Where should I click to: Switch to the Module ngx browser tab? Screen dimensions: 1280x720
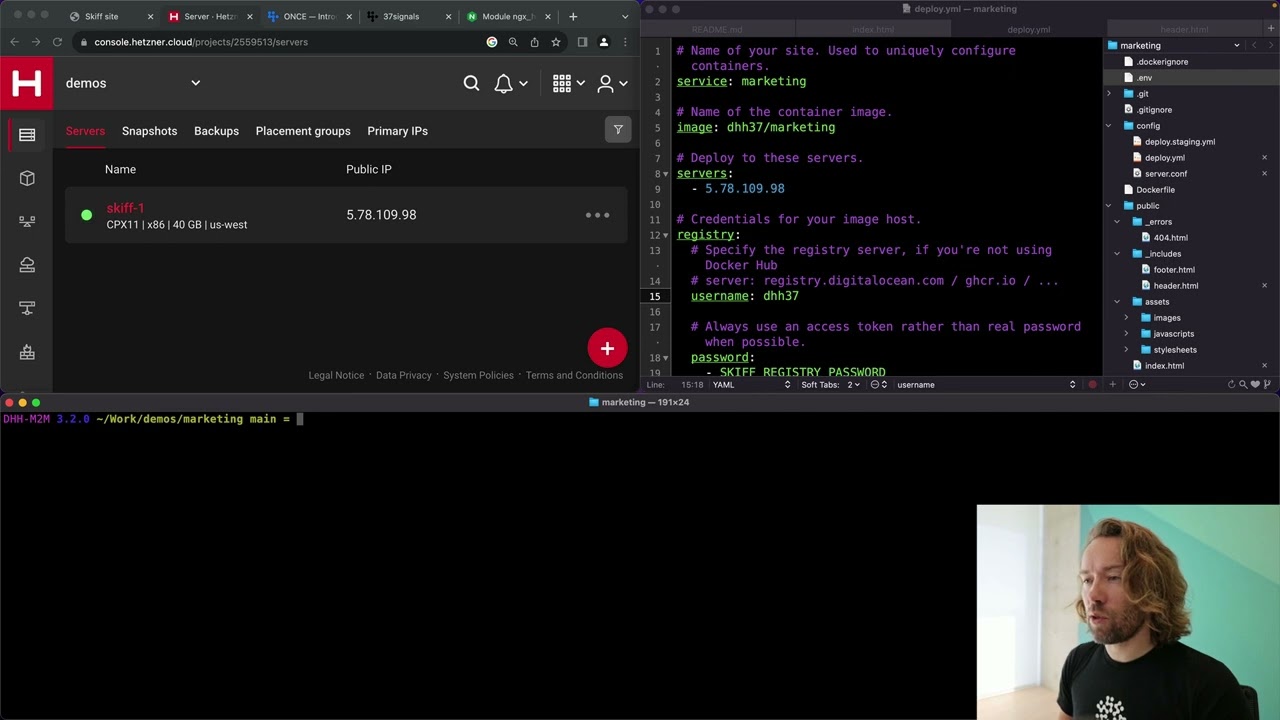click(509, 16)
